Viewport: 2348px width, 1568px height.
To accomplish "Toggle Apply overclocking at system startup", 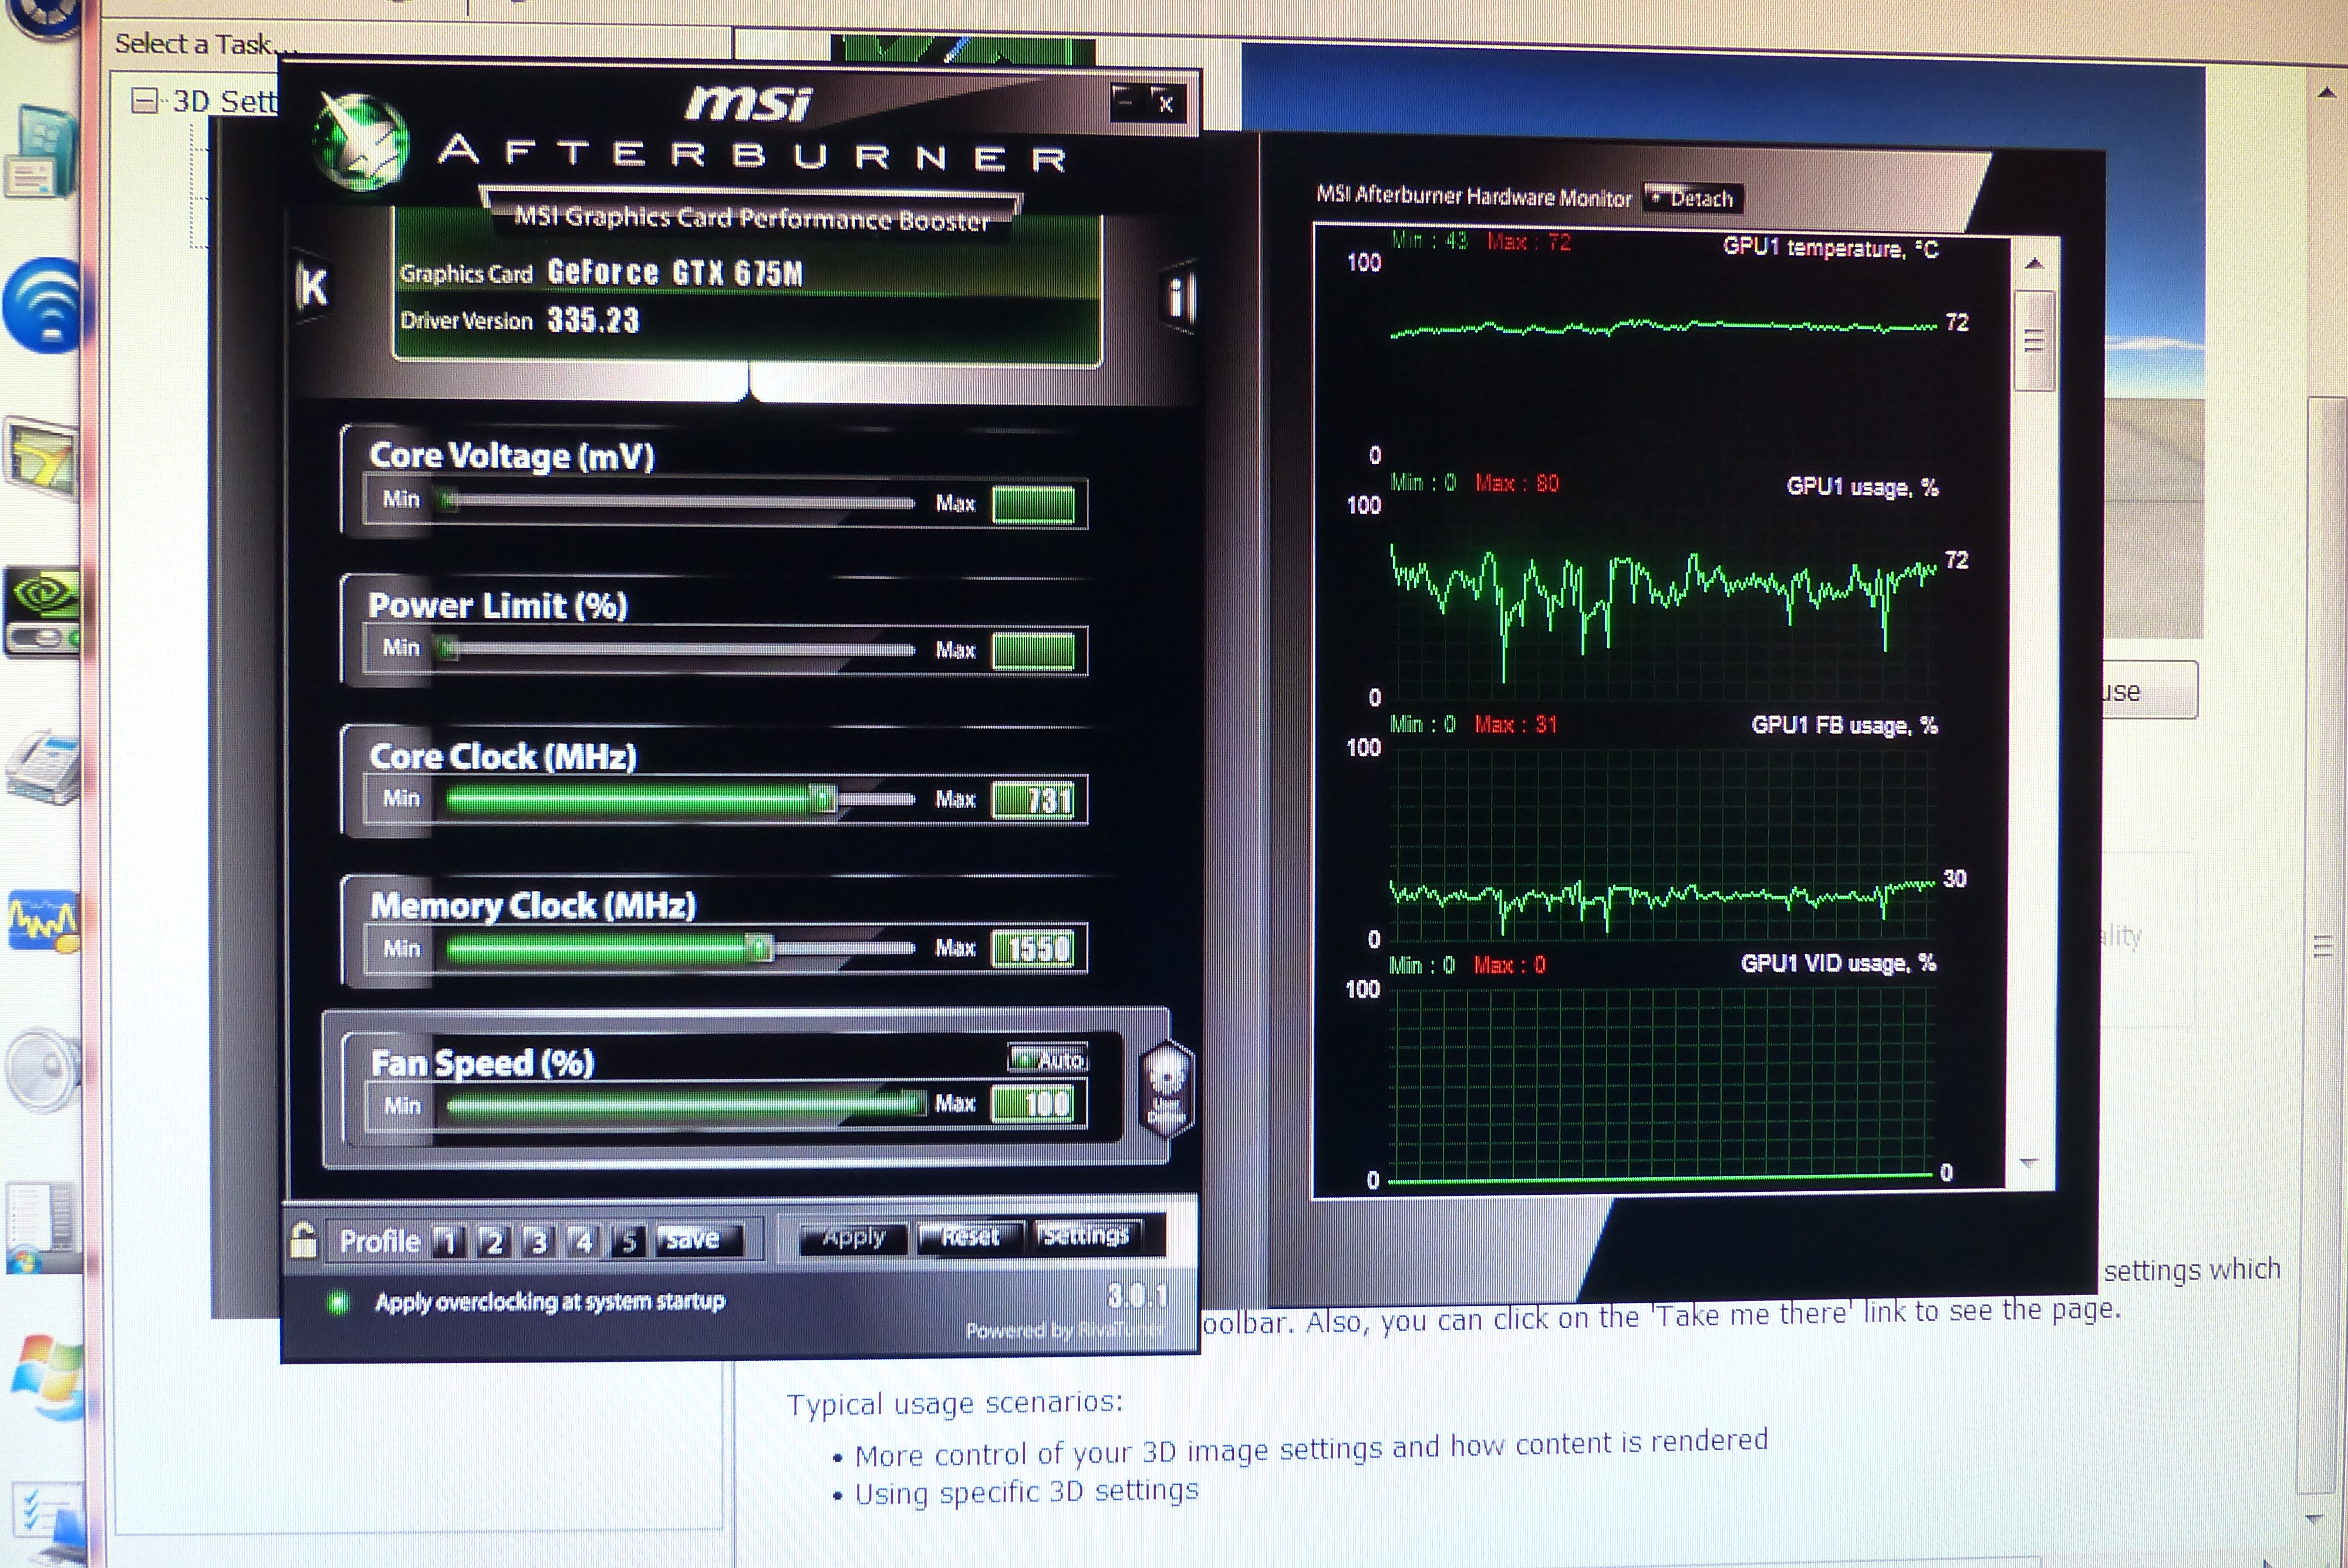I will click(338, 1302).
